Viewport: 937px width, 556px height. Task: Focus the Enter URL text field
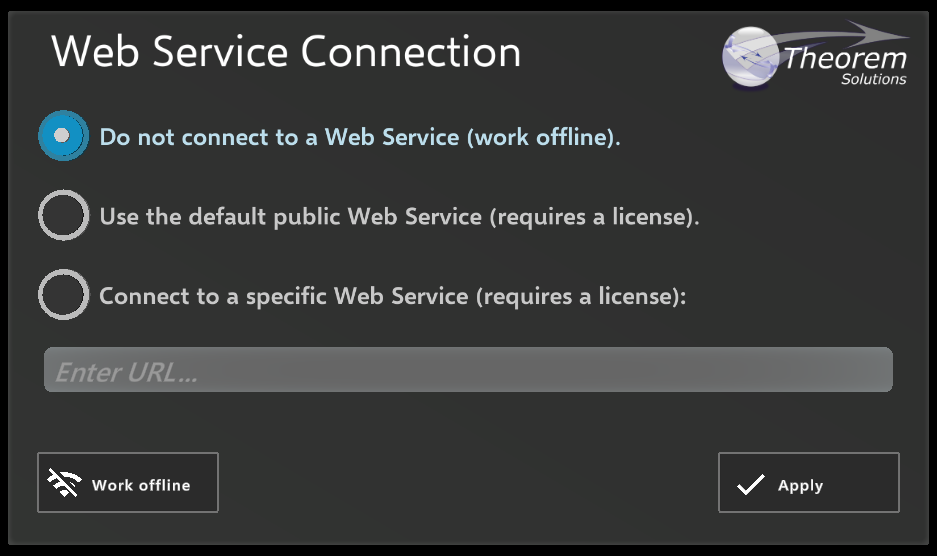click(467, 371)
